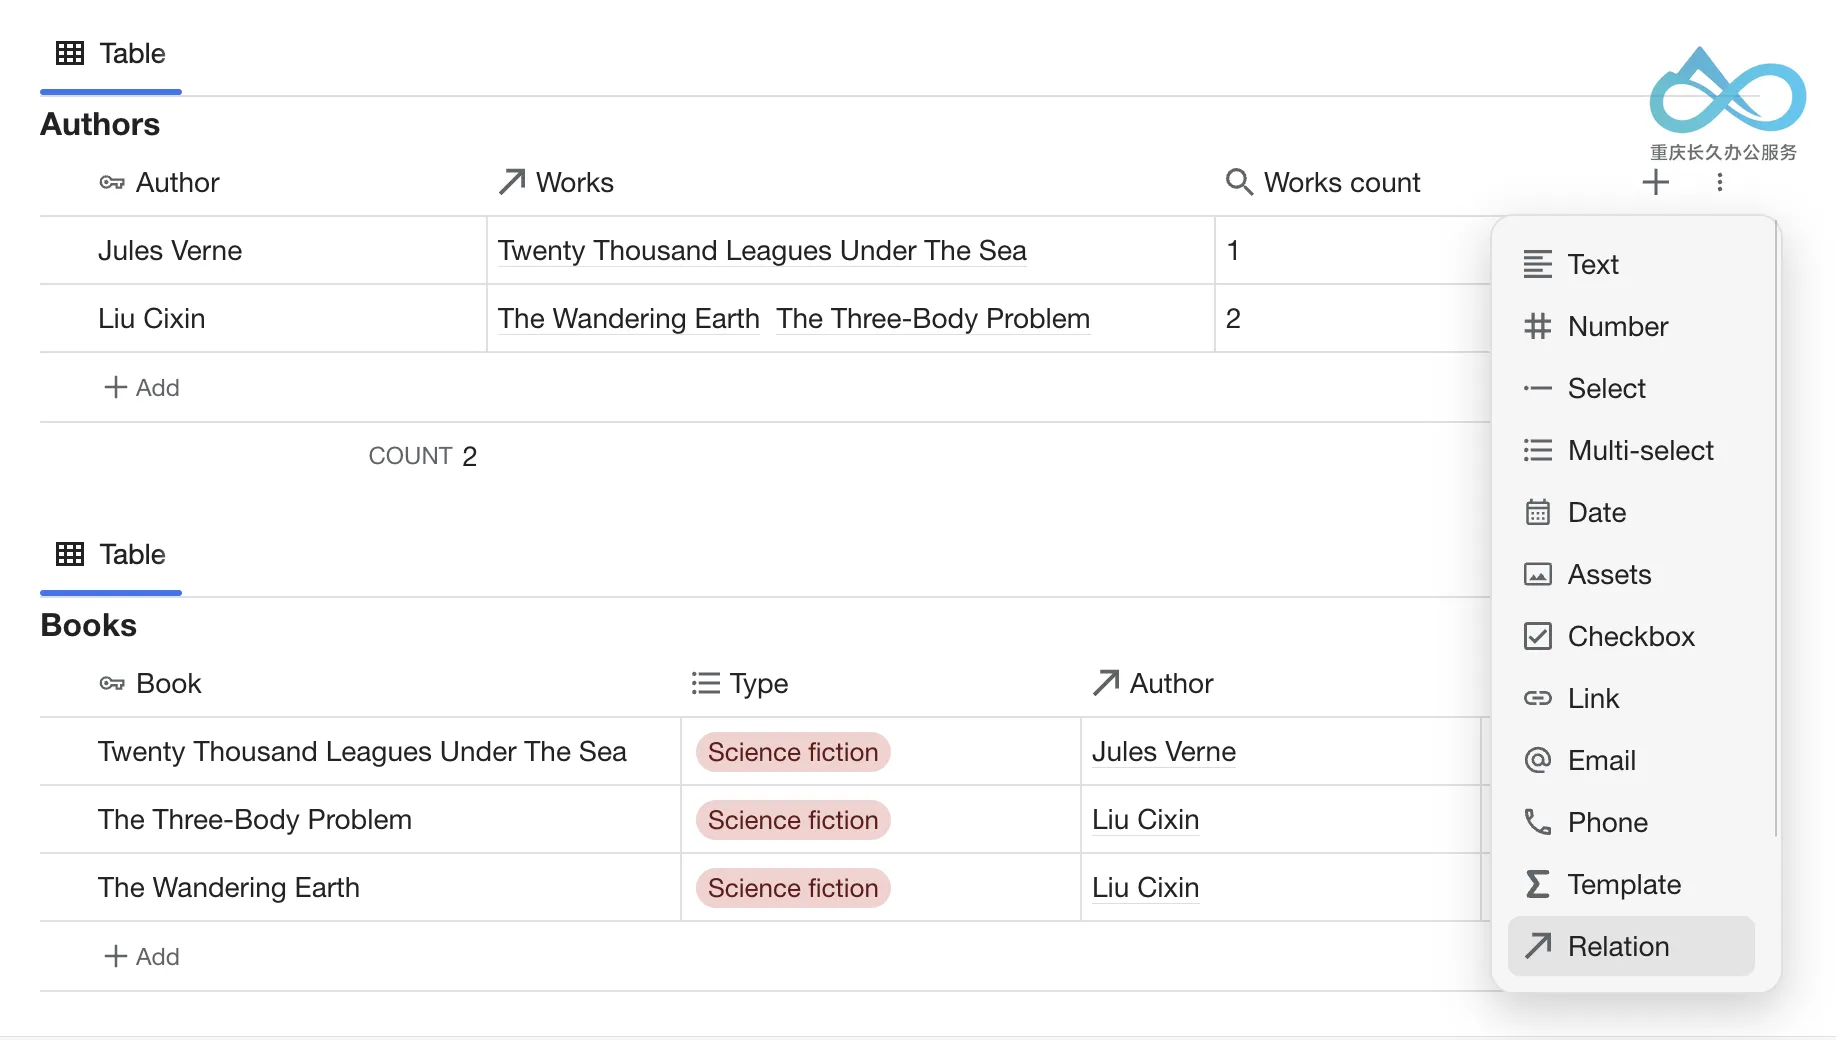
Task: Click the plus icon to add column
Action: [x=1655, y=182]
